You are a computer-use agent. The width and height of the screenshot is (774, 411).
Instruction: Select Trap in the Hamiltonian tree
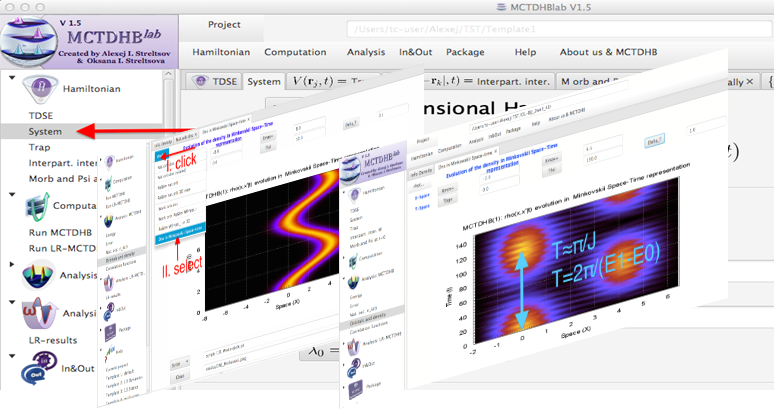pos(39,147)
